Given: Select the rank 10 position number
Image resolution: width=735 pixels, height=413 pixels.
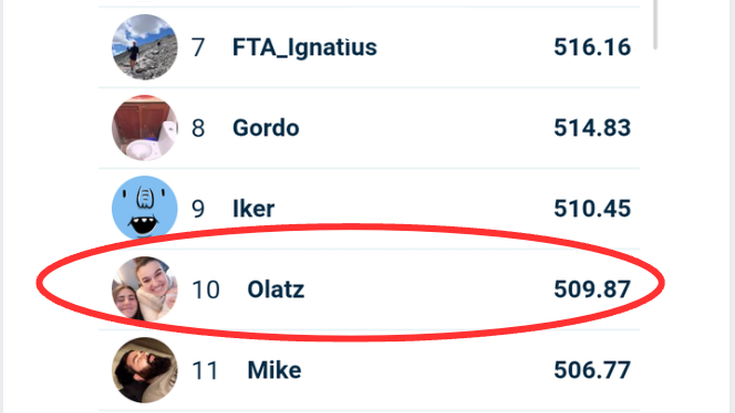Looking at the screenshot, I should click(x=205, y=290).
